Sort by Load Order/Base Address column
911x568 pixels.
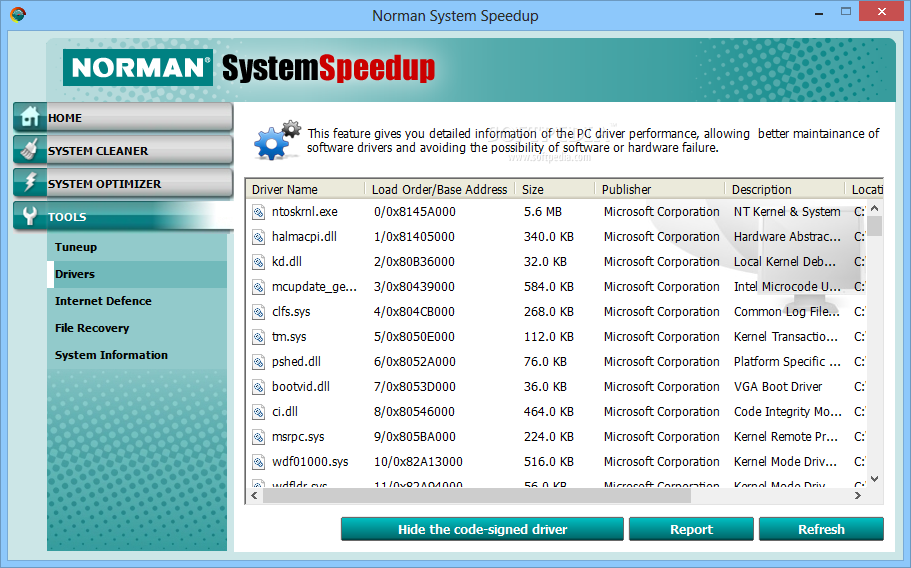click(x=440, y=189)
